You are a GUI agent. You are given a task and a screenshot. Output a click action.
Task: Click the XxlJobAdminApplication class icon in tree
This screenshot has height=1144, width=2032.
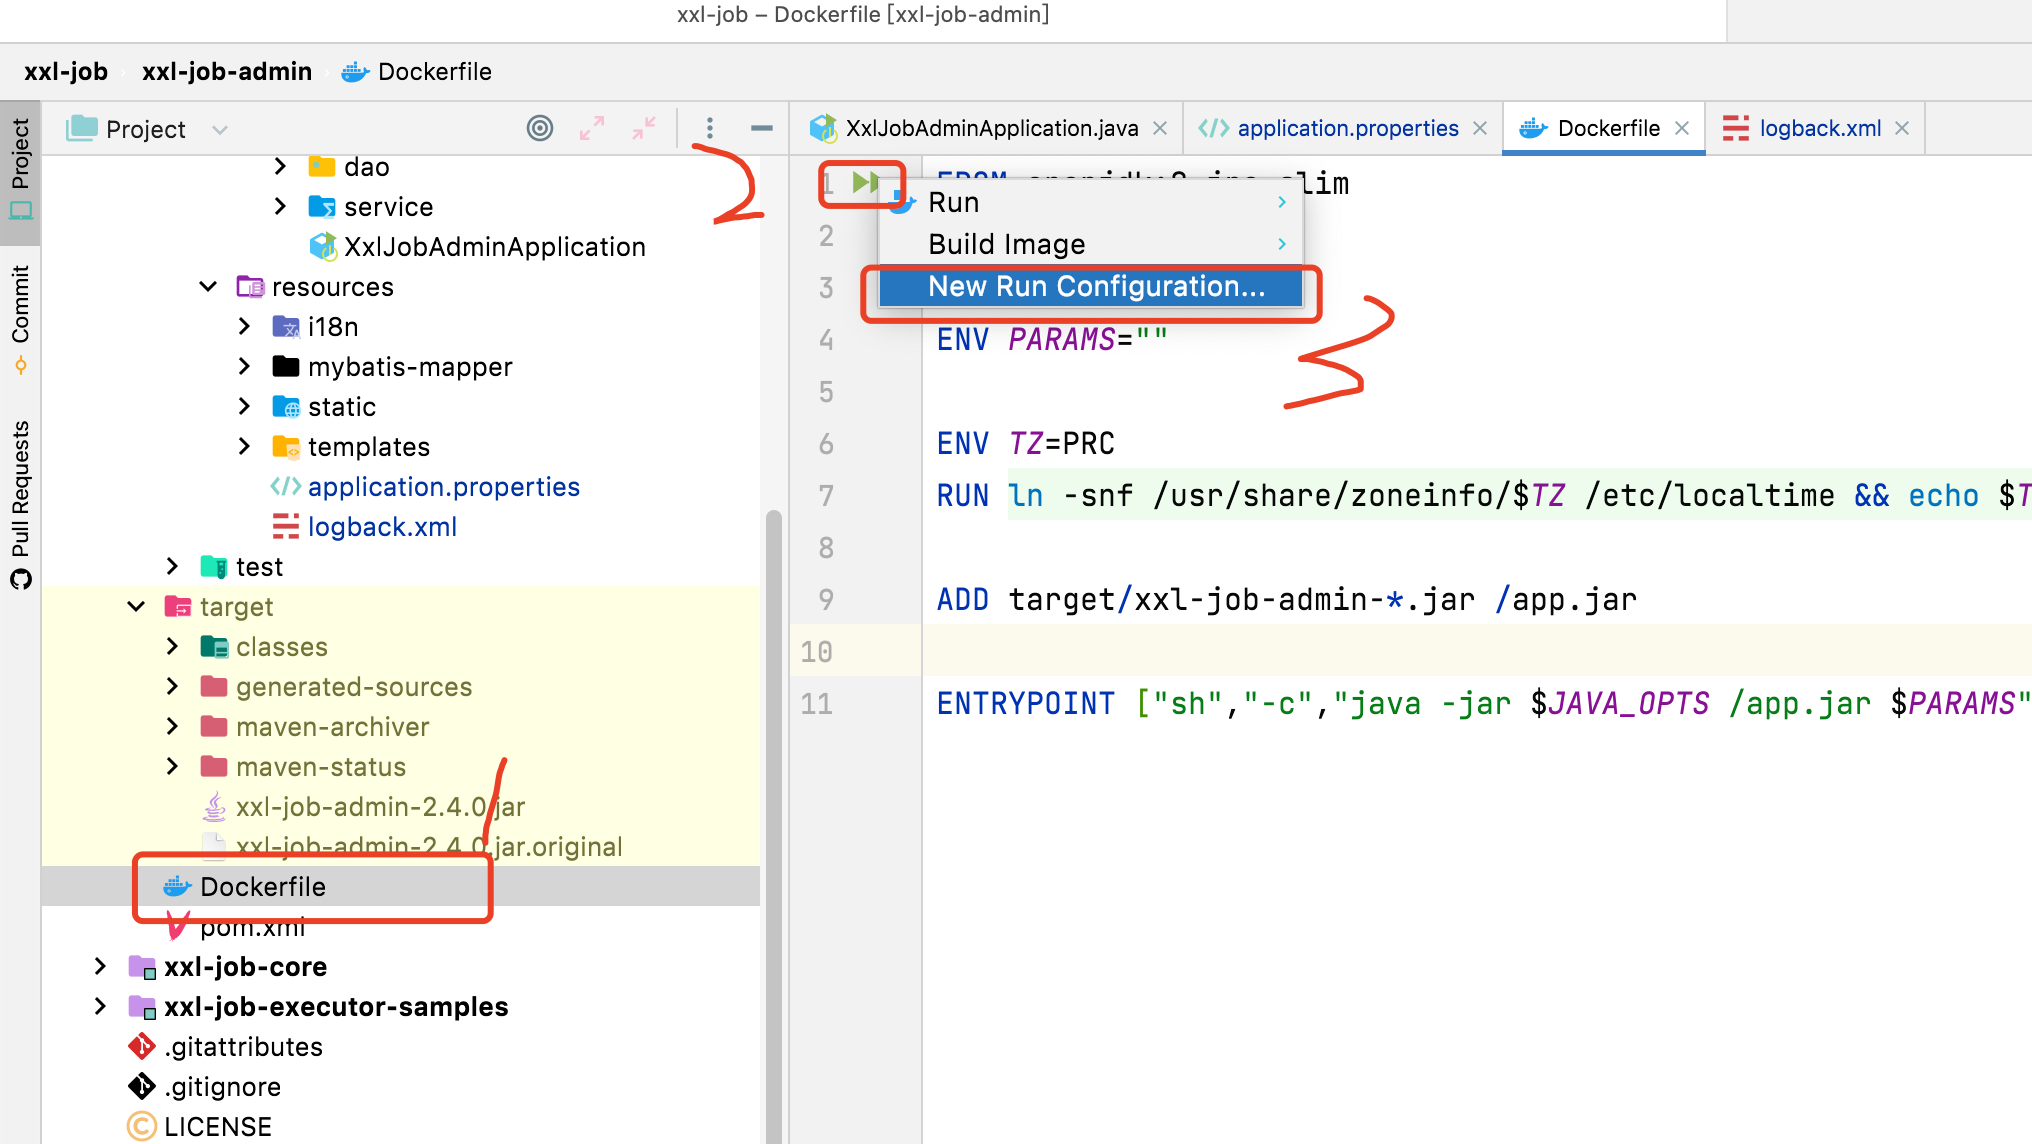tap(323, 246)
